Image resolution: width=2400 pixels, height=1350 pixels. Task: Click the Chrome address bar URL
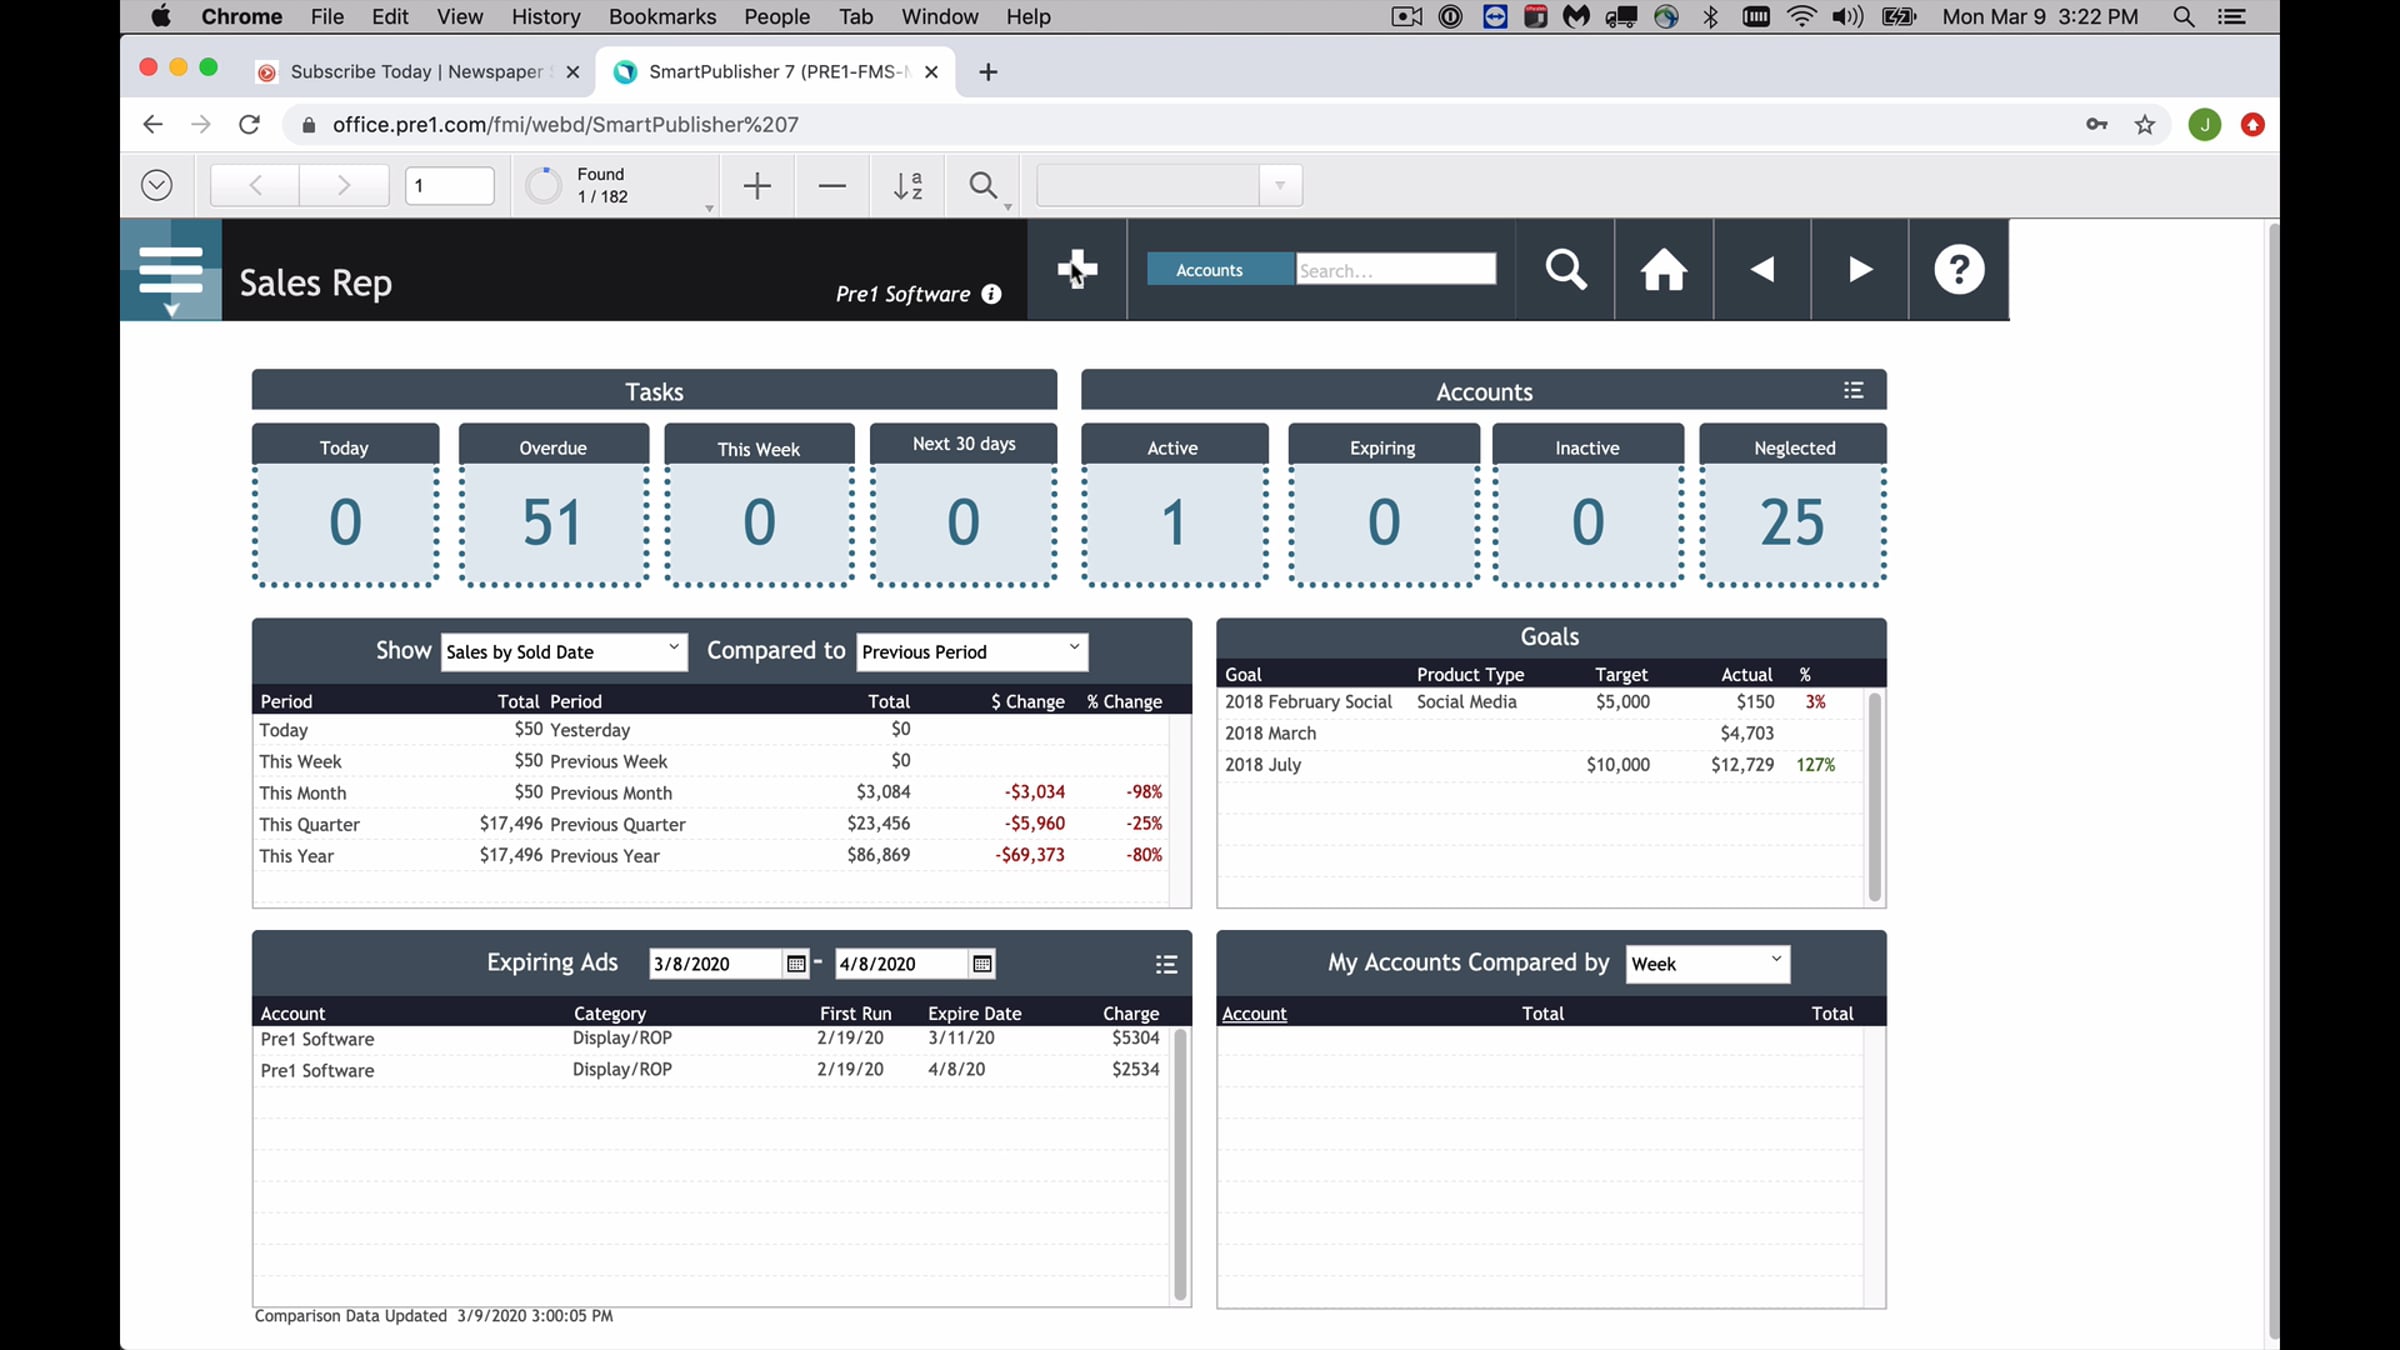pyautogui.click(x=565, y=125)
